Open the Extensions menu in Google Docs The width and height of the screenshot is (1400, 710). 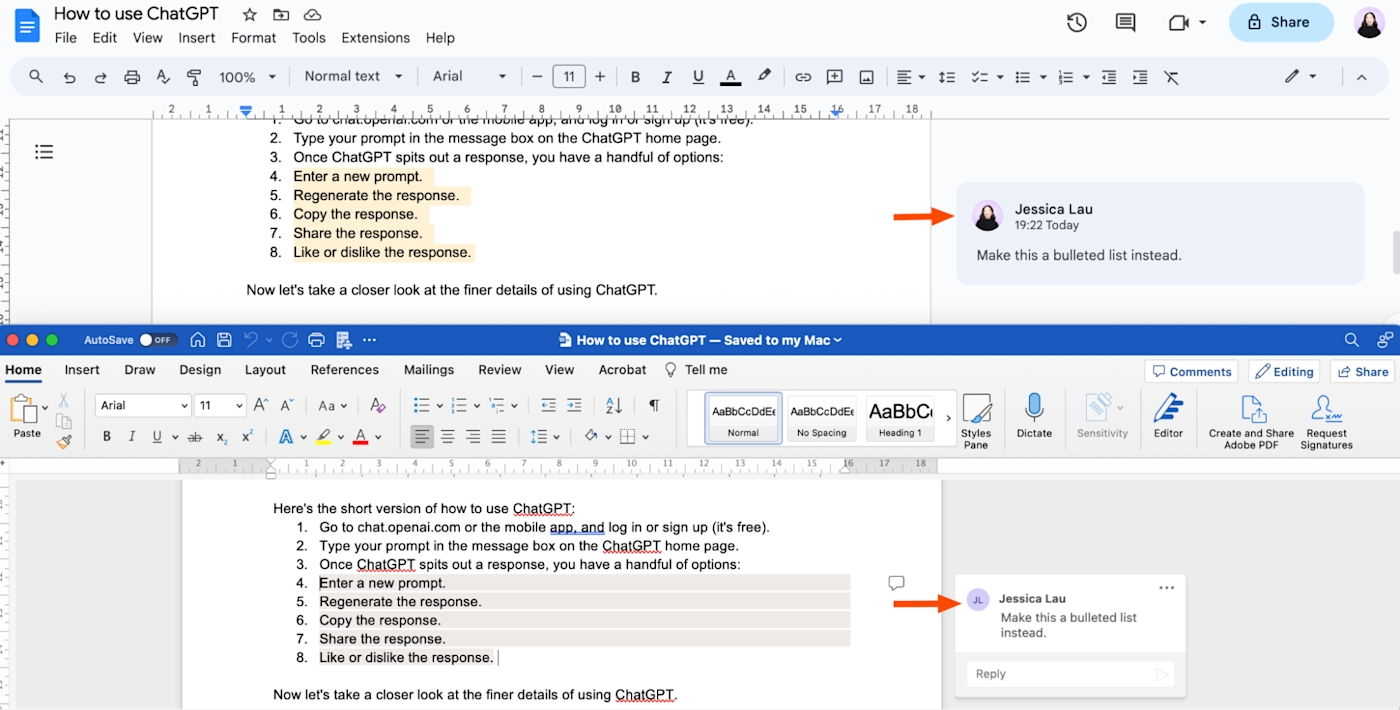tap(375, 38)
